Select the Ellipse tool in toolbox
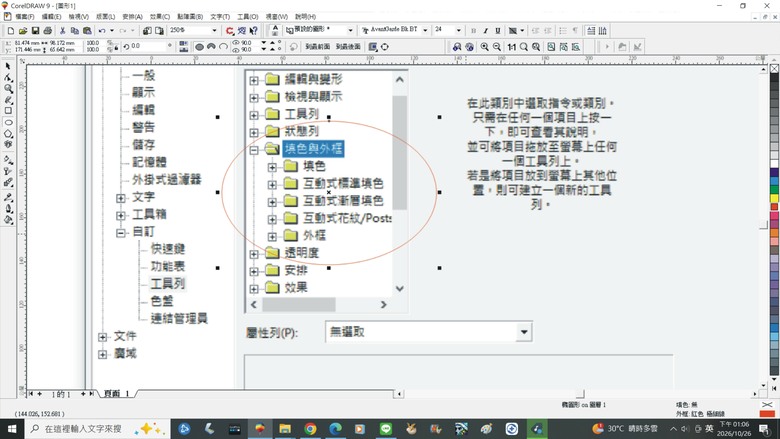The image size is (780, 439). [x=8, y=122]
